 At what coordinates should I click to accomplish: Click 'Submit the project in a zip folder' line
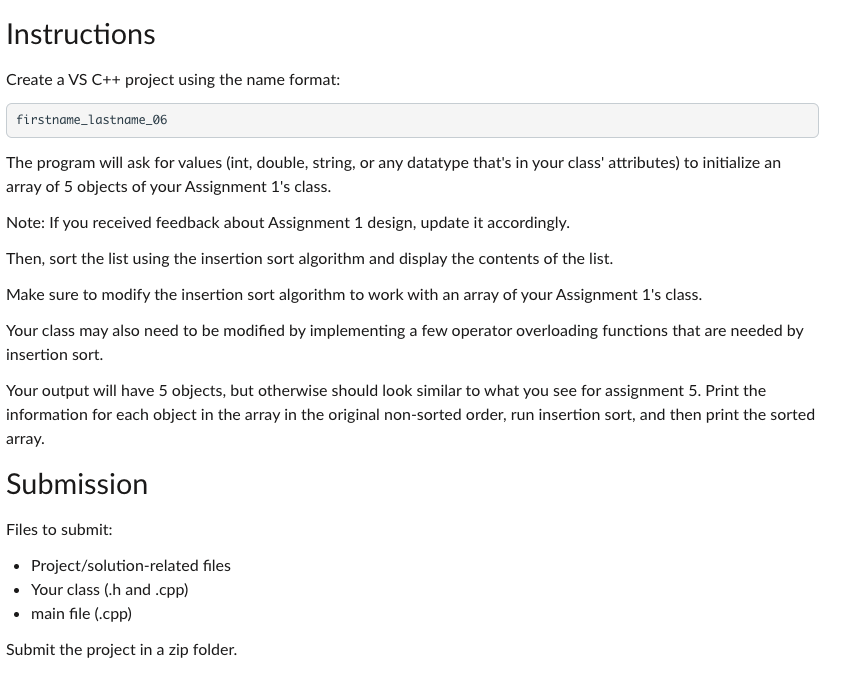[x=121, y=650]
